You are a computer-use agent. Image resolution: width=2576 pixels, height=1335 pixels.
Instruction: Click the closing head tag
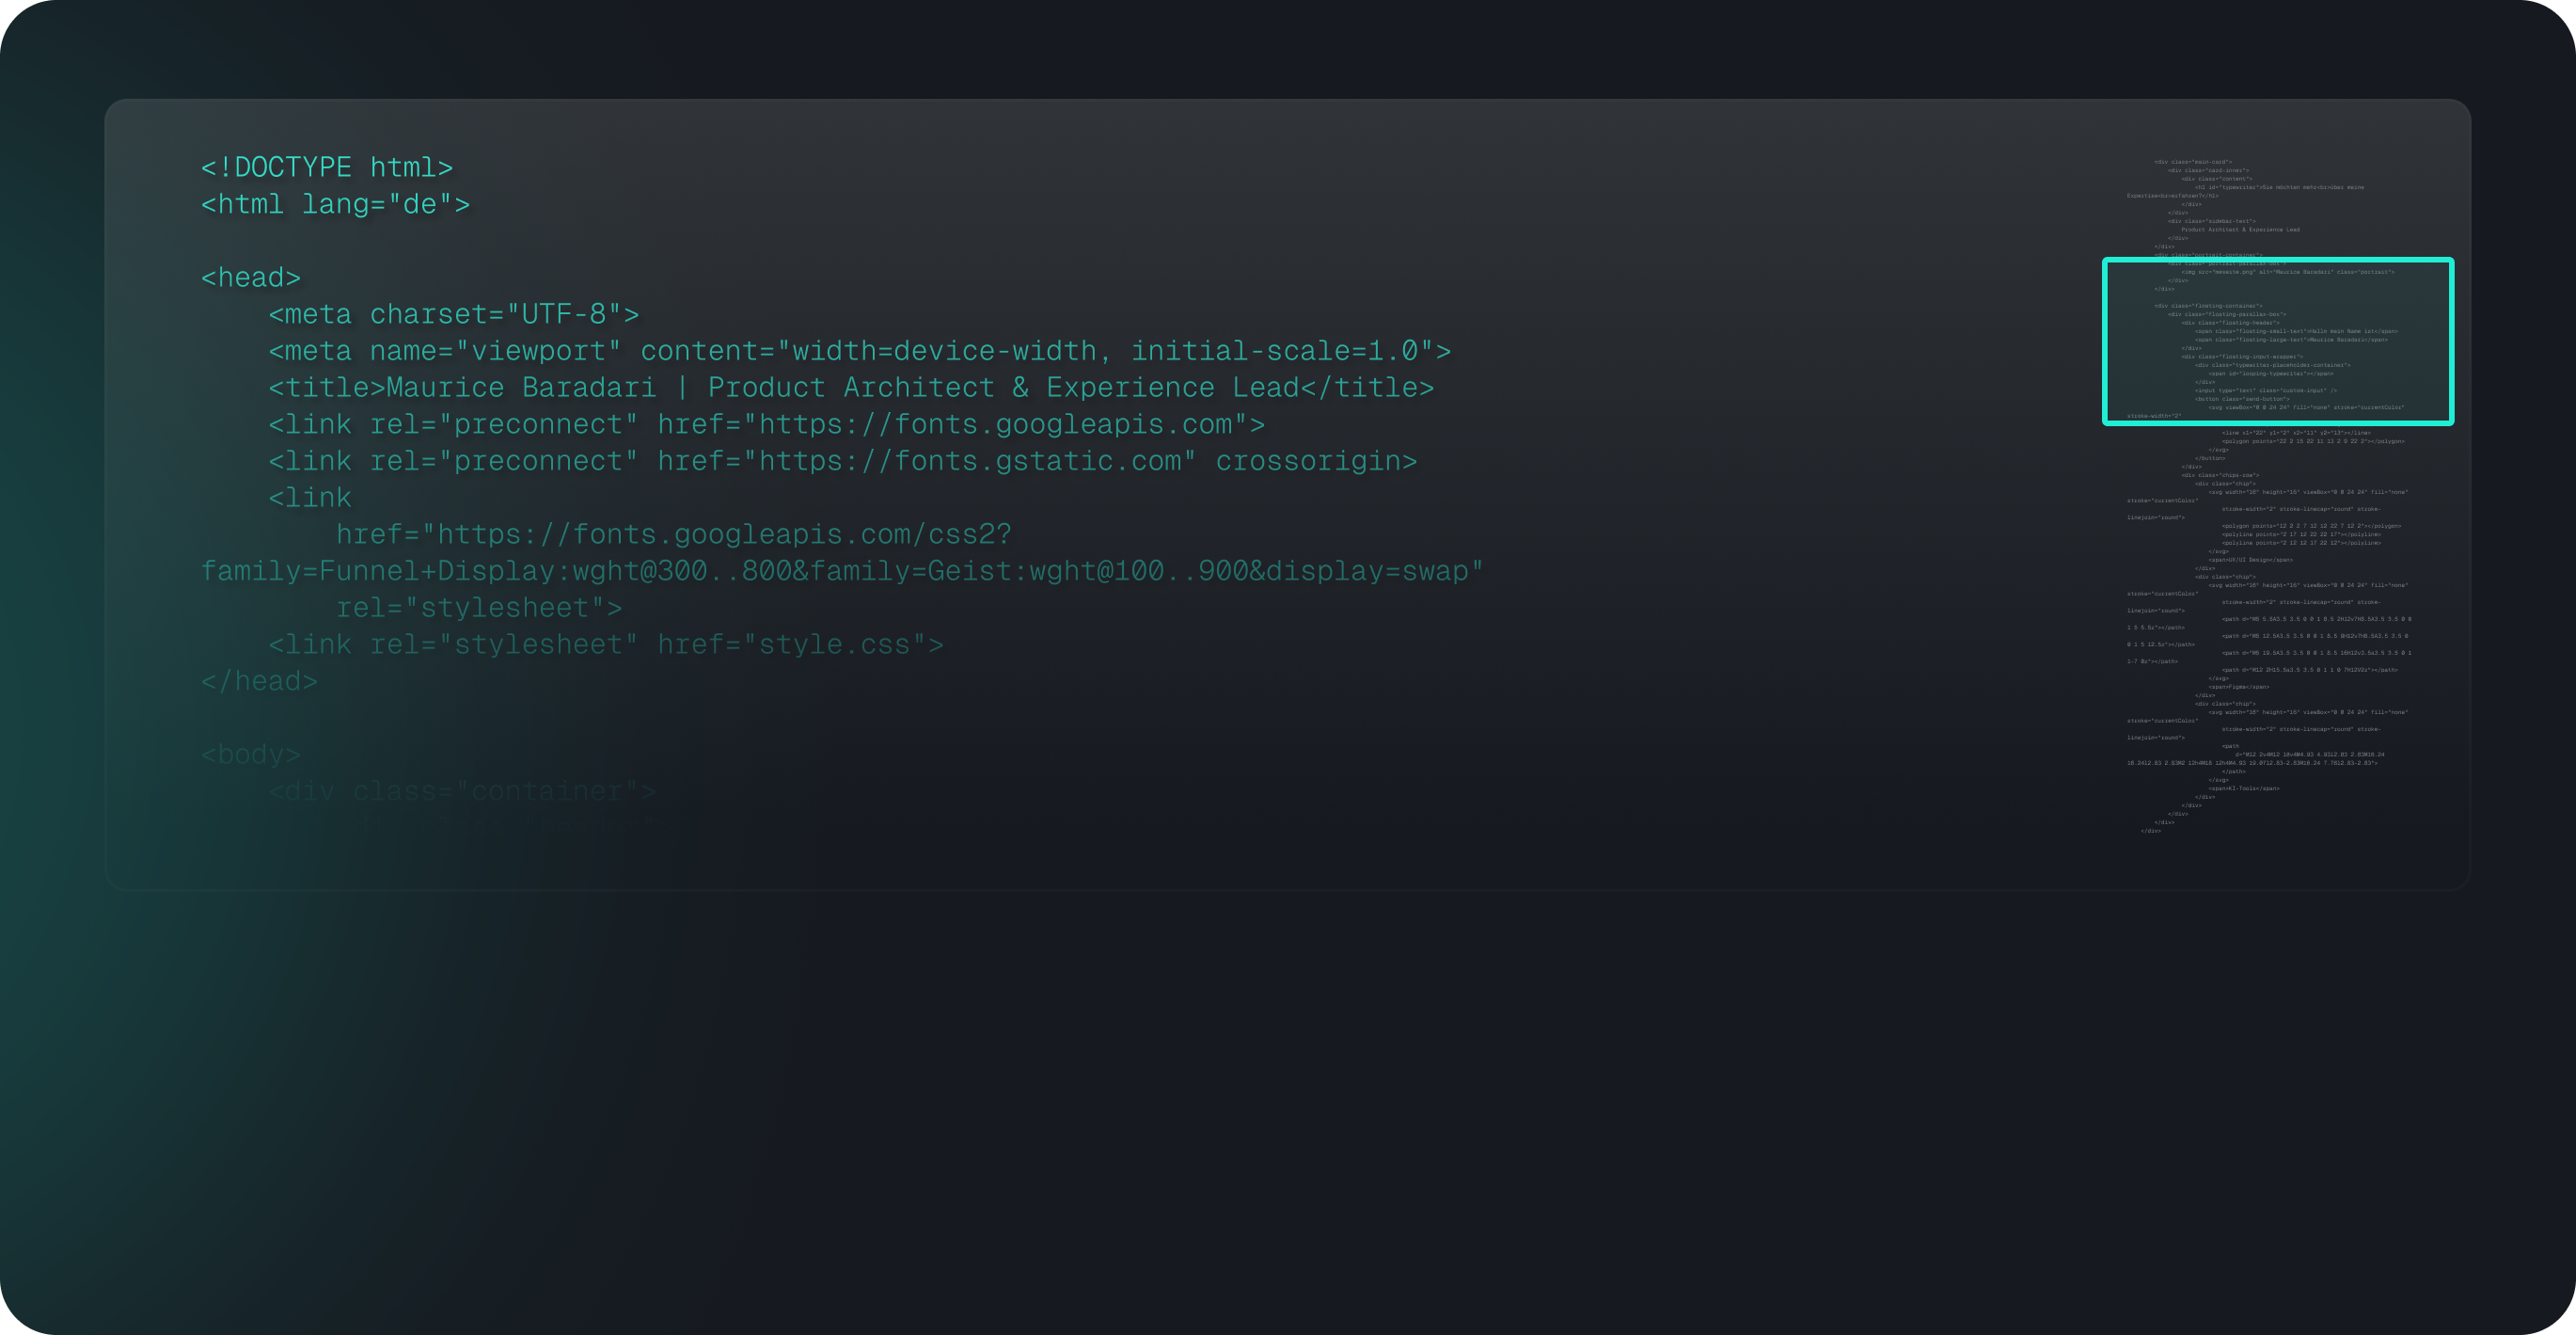pos(258,680)
